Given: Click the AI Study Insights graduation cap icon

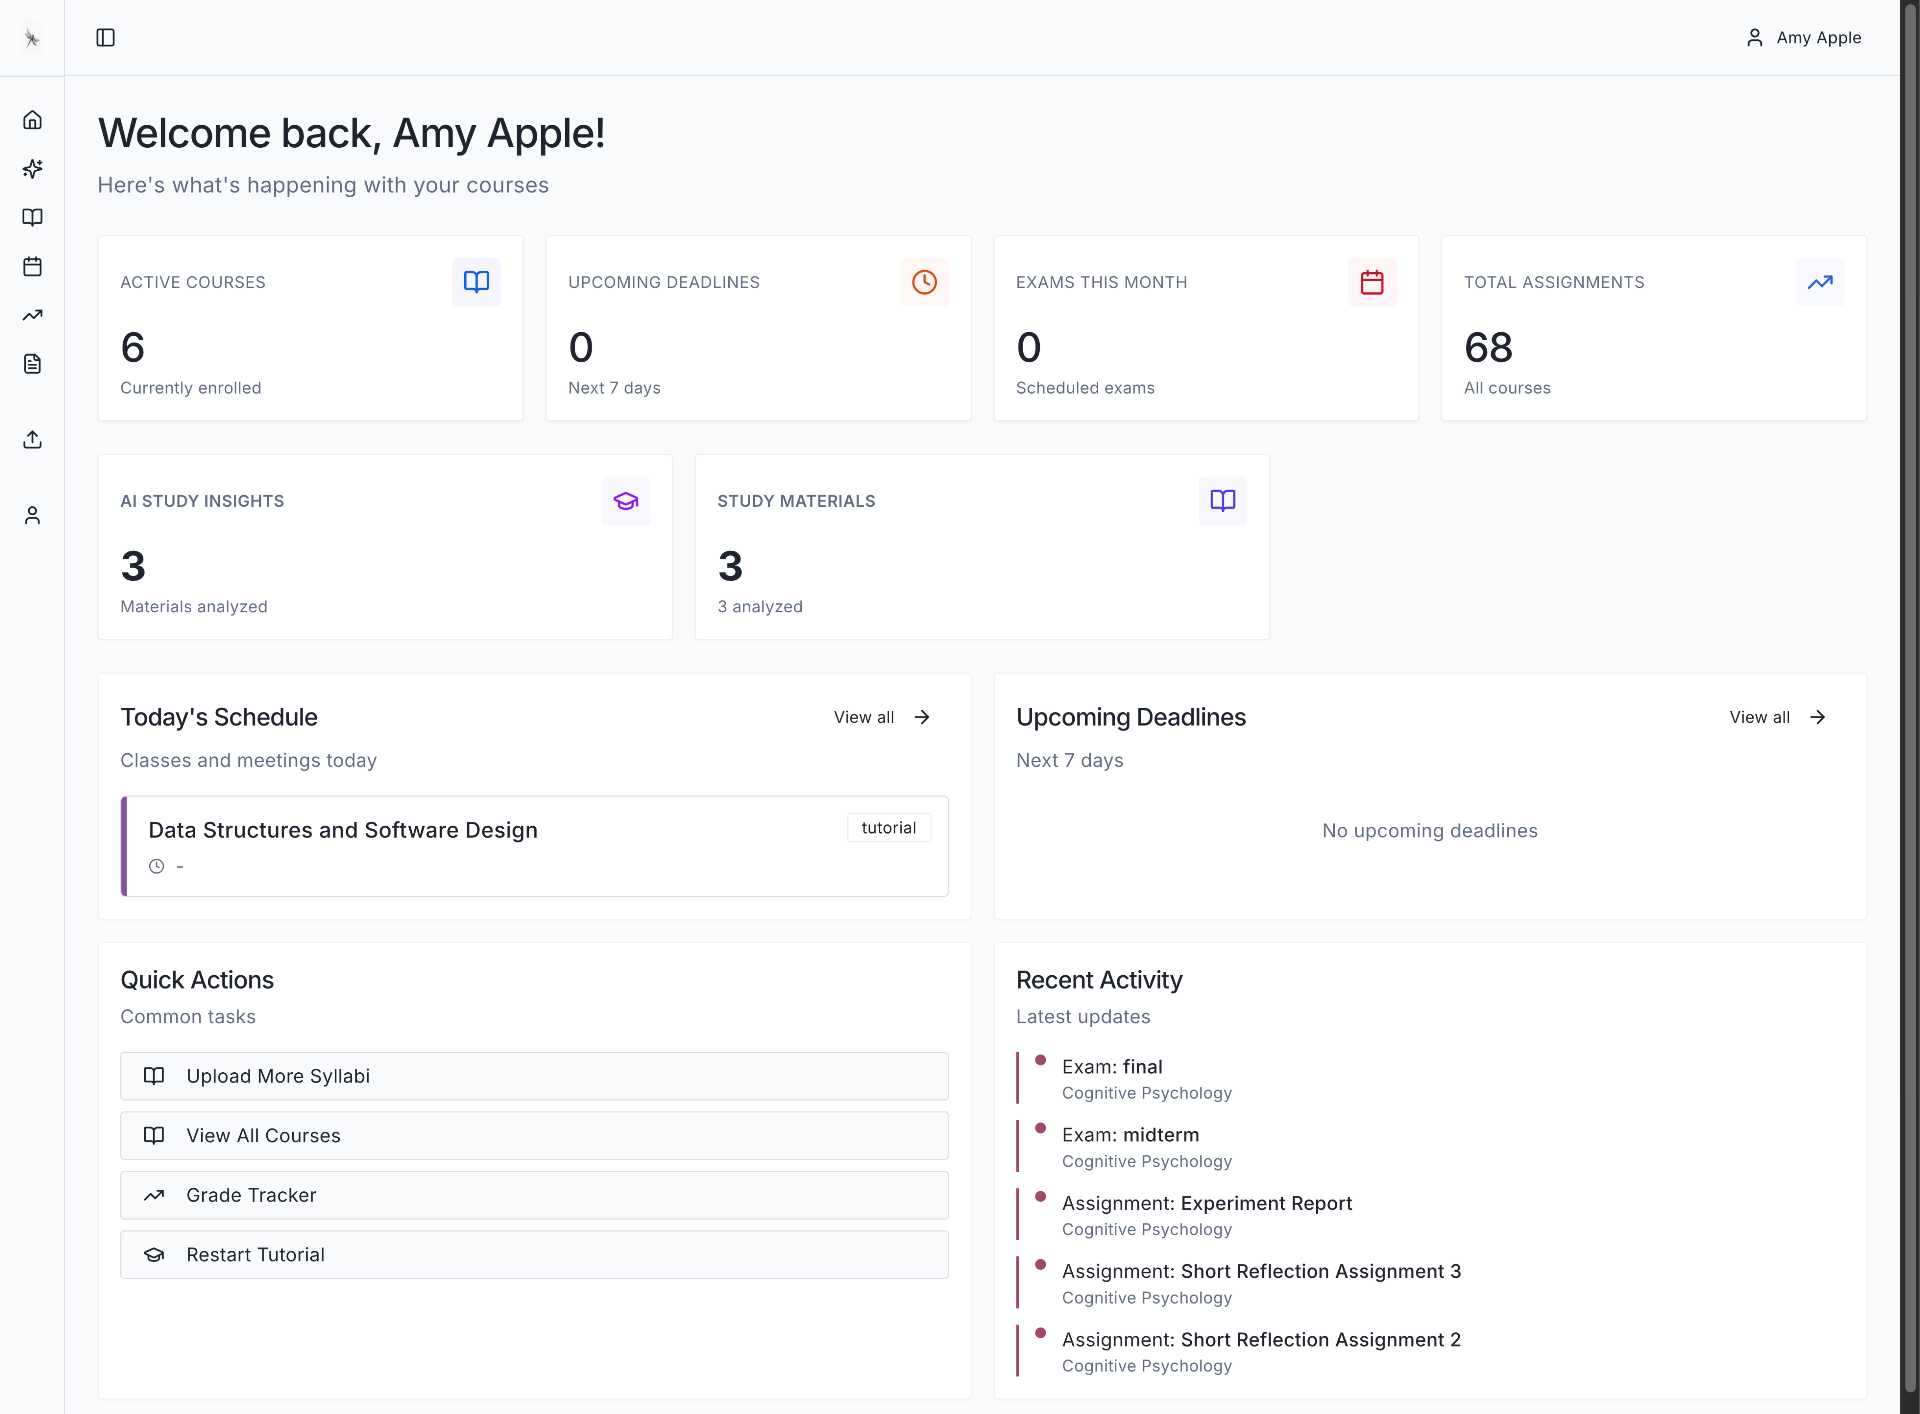Looking at the screenshot, I should tap(625, 501).
